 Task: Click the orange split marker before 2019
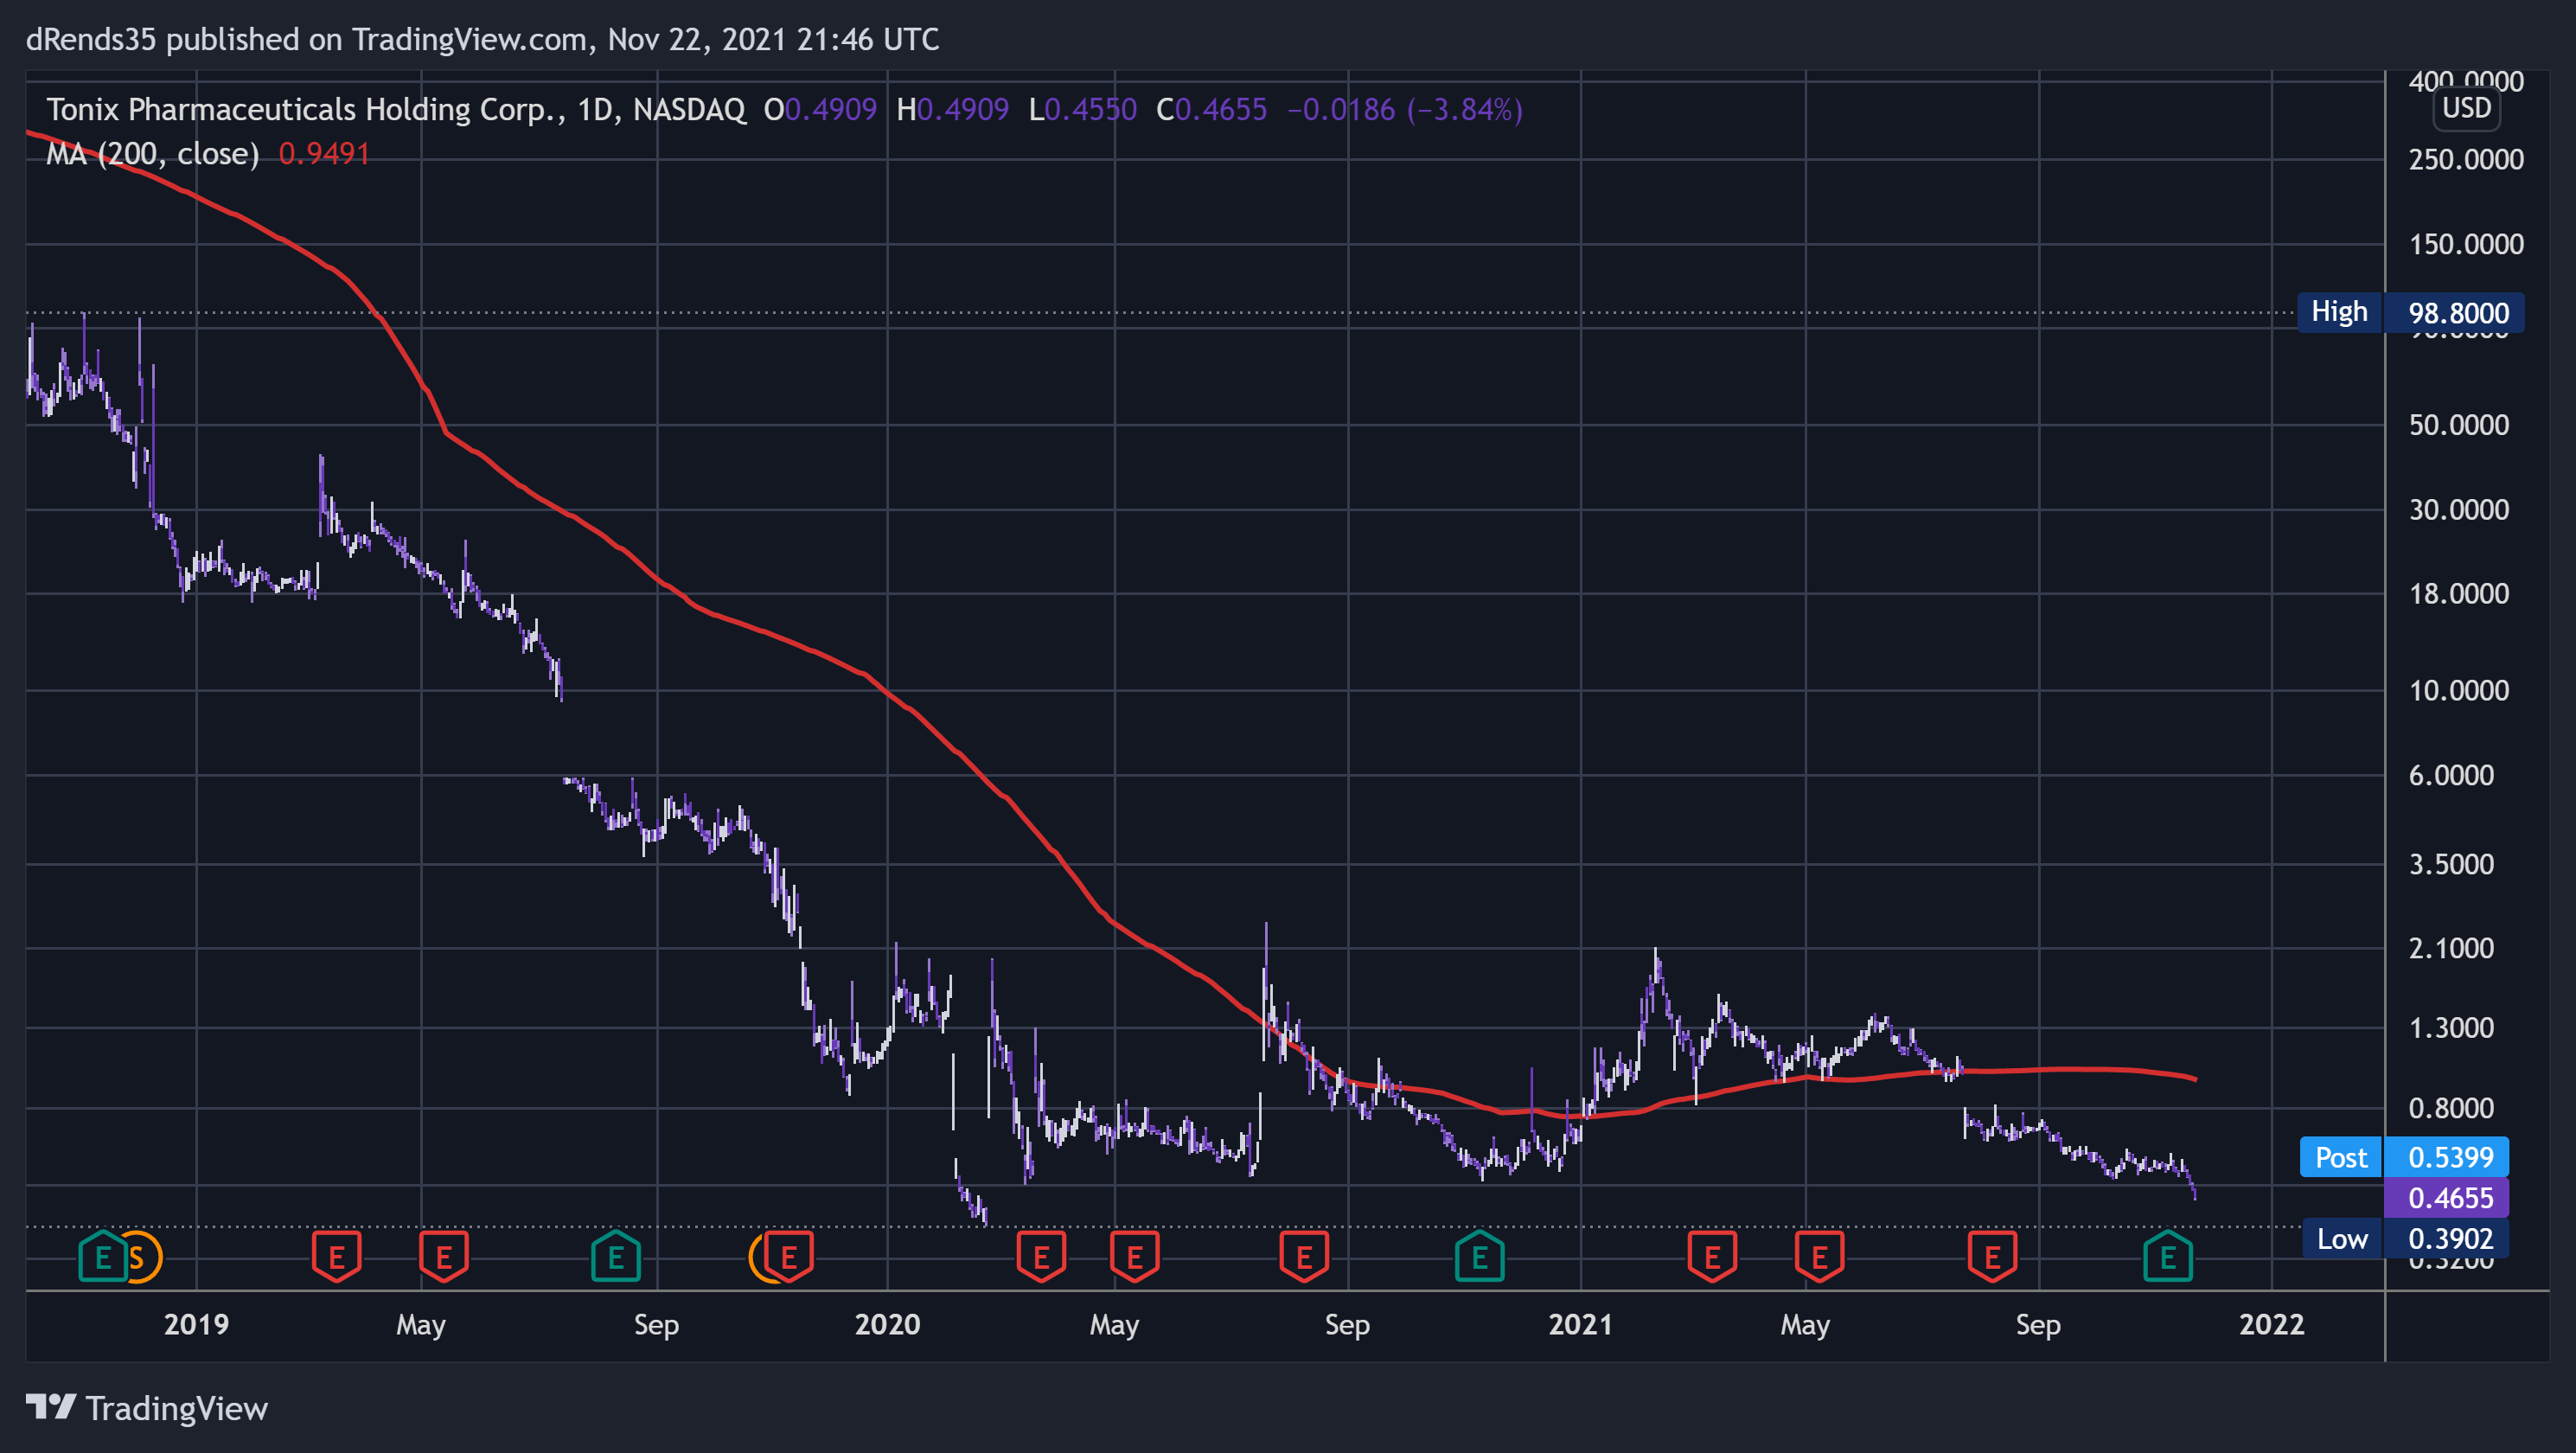pos(140,1257)
